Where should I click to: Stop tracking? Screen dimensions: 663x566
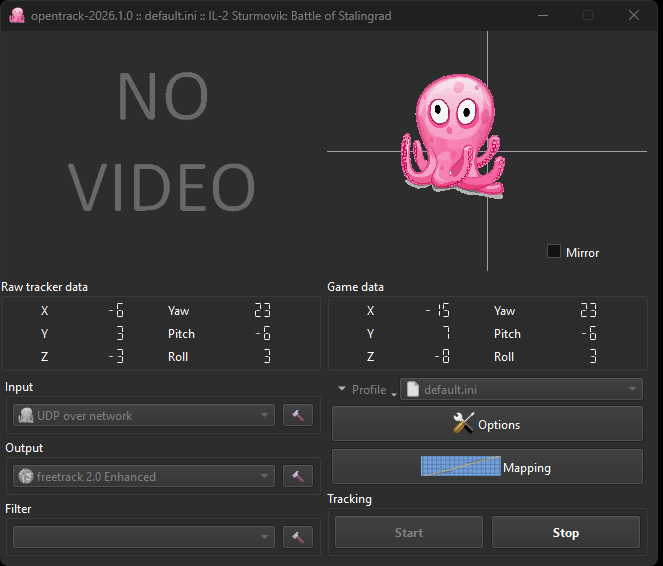pyautogui.click(x=566, y=532)
